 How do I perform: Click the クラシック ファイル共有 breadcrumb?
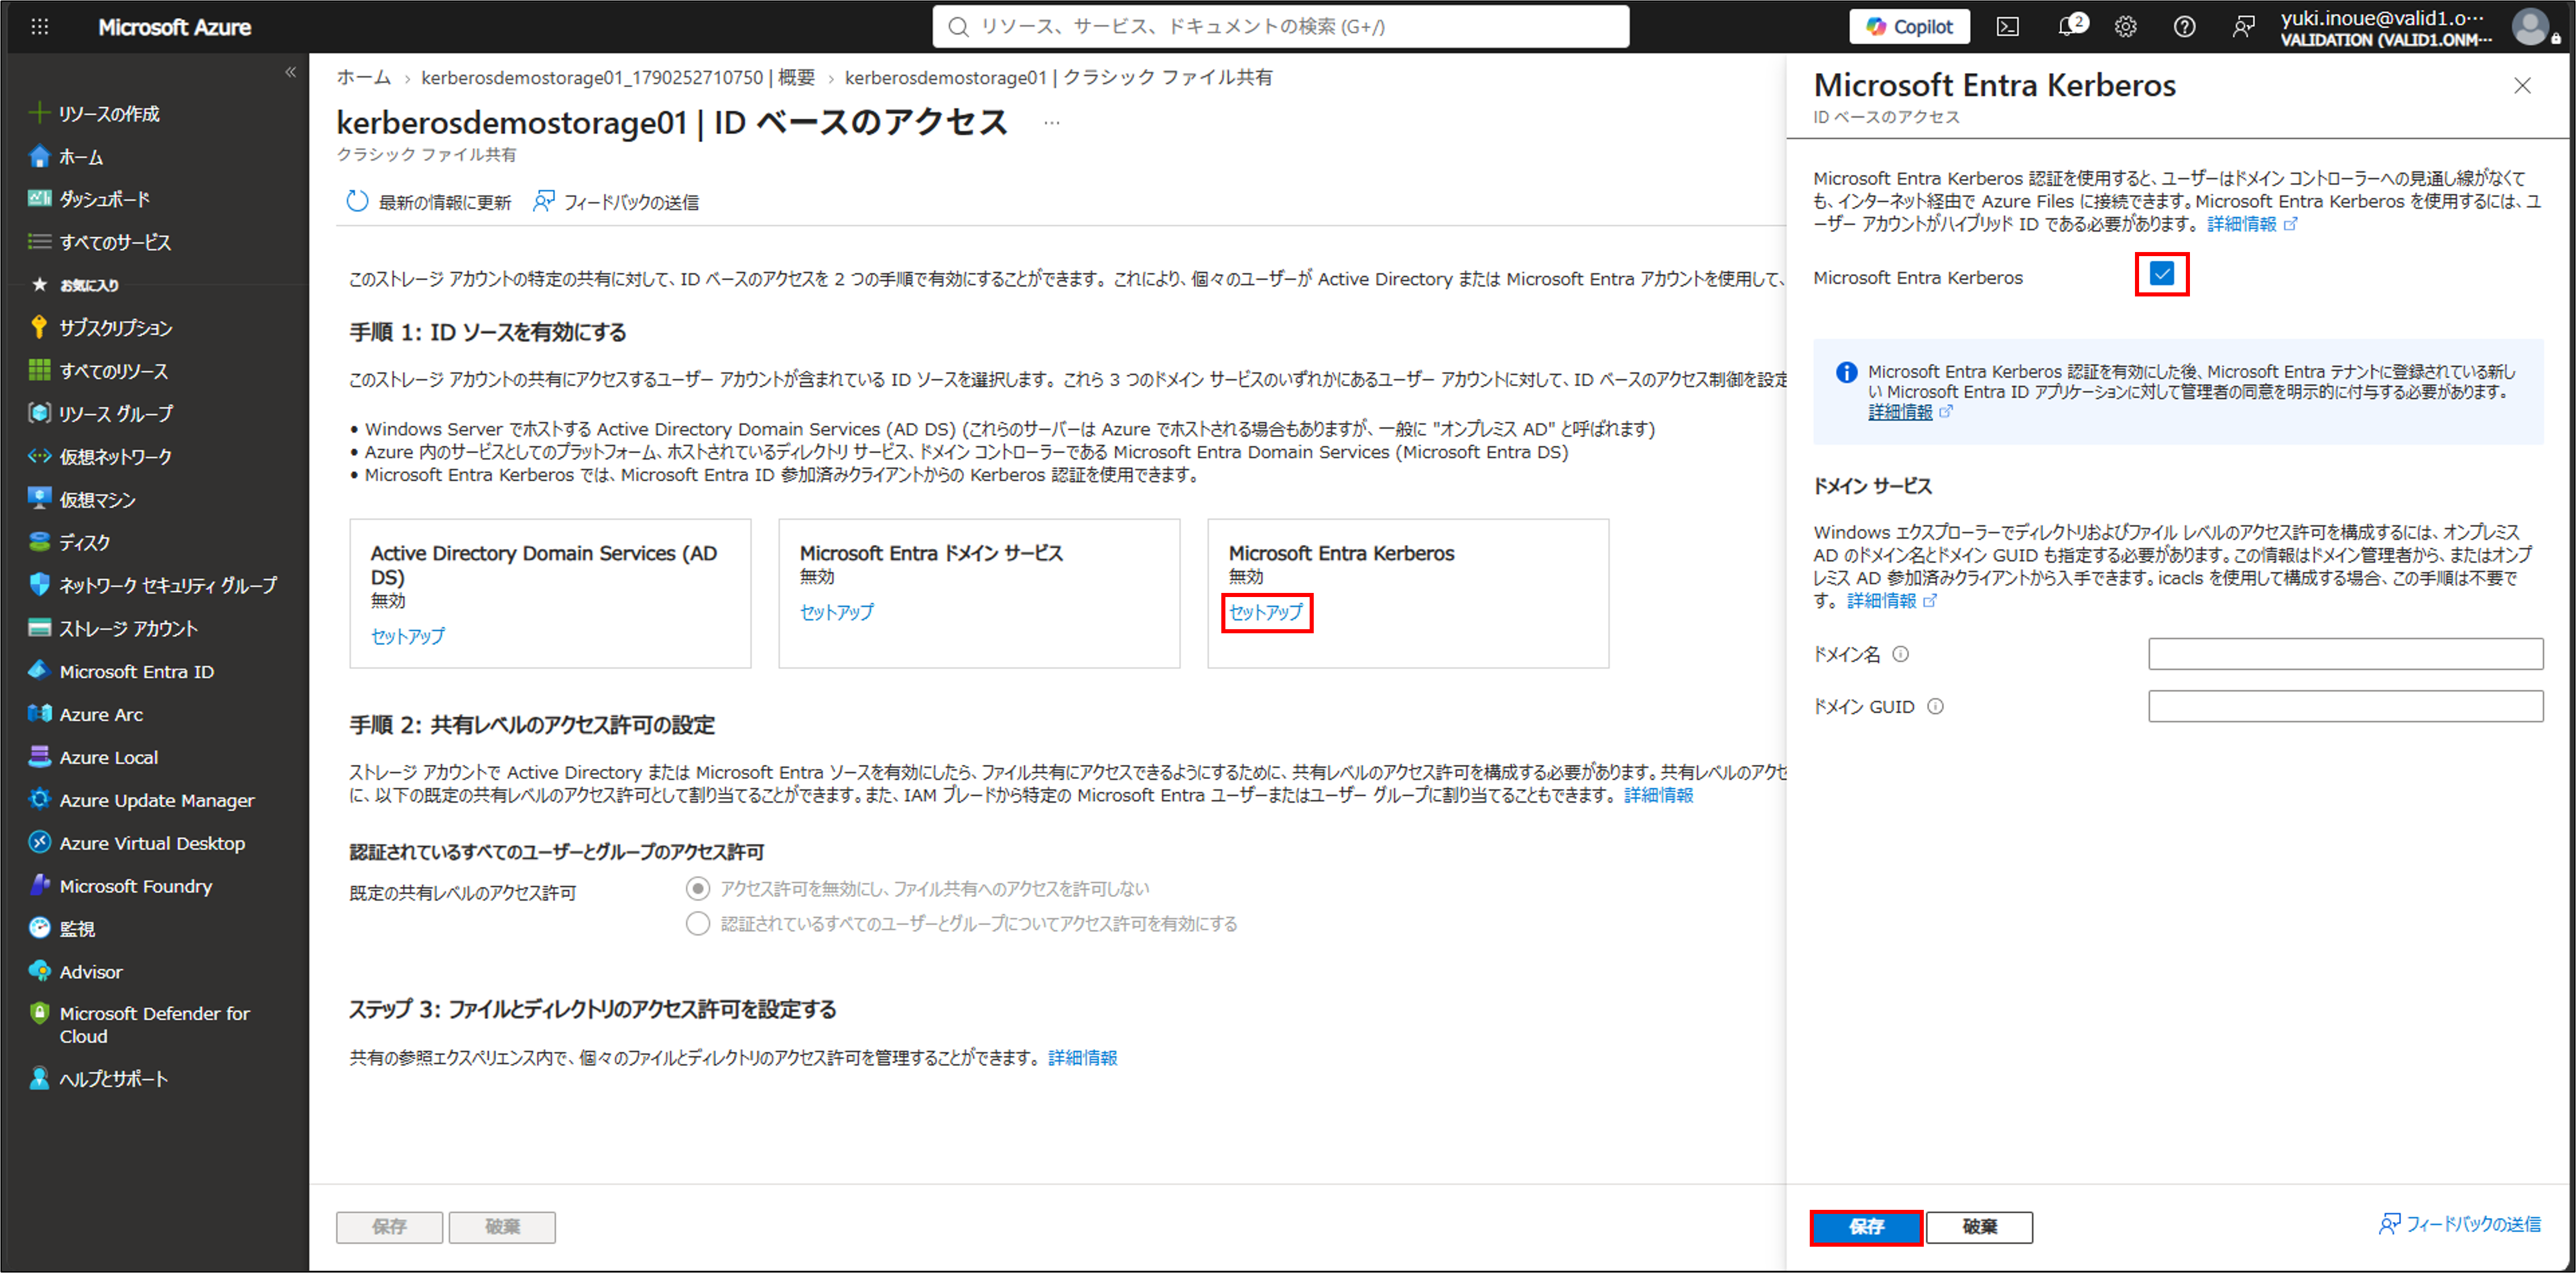coord(1059,77)
